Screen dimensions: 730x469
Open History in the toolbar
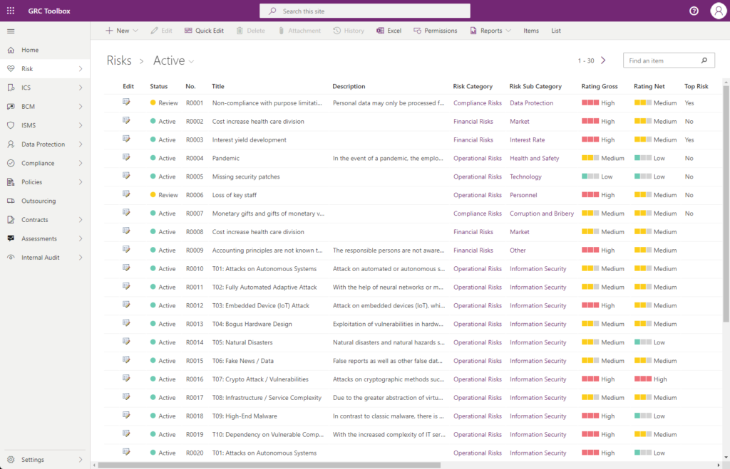click(x=349, y=31)
